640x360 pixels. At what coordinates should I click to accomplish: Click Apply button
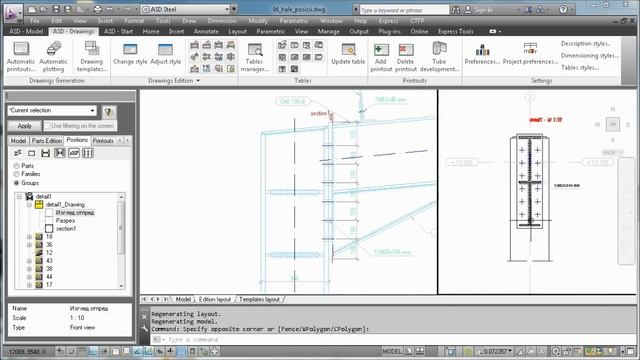pyautogui.click(x=24, y=126)
